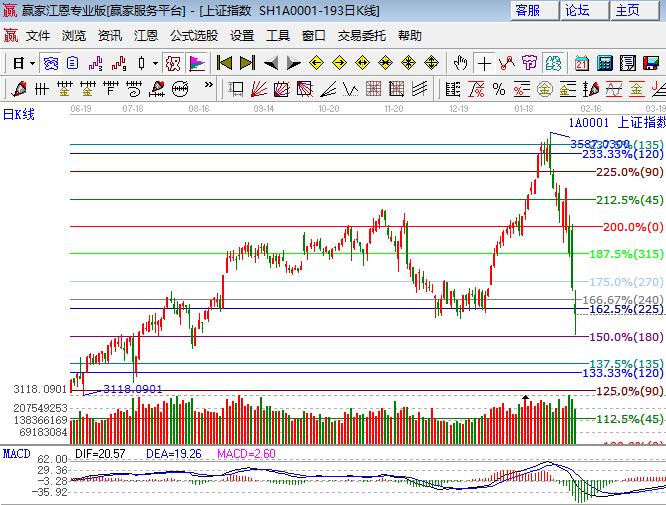666x505 pixels.
Task: Click the 客服 button in title bar
Action: pos(527,10)
